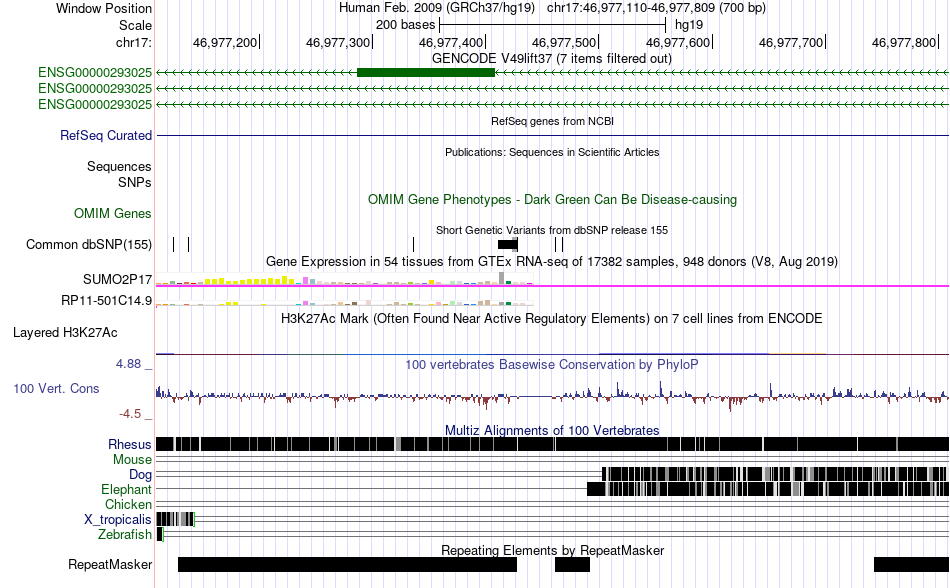
Task: Open the Layered H3K27Ac track label
Action: 65,332
